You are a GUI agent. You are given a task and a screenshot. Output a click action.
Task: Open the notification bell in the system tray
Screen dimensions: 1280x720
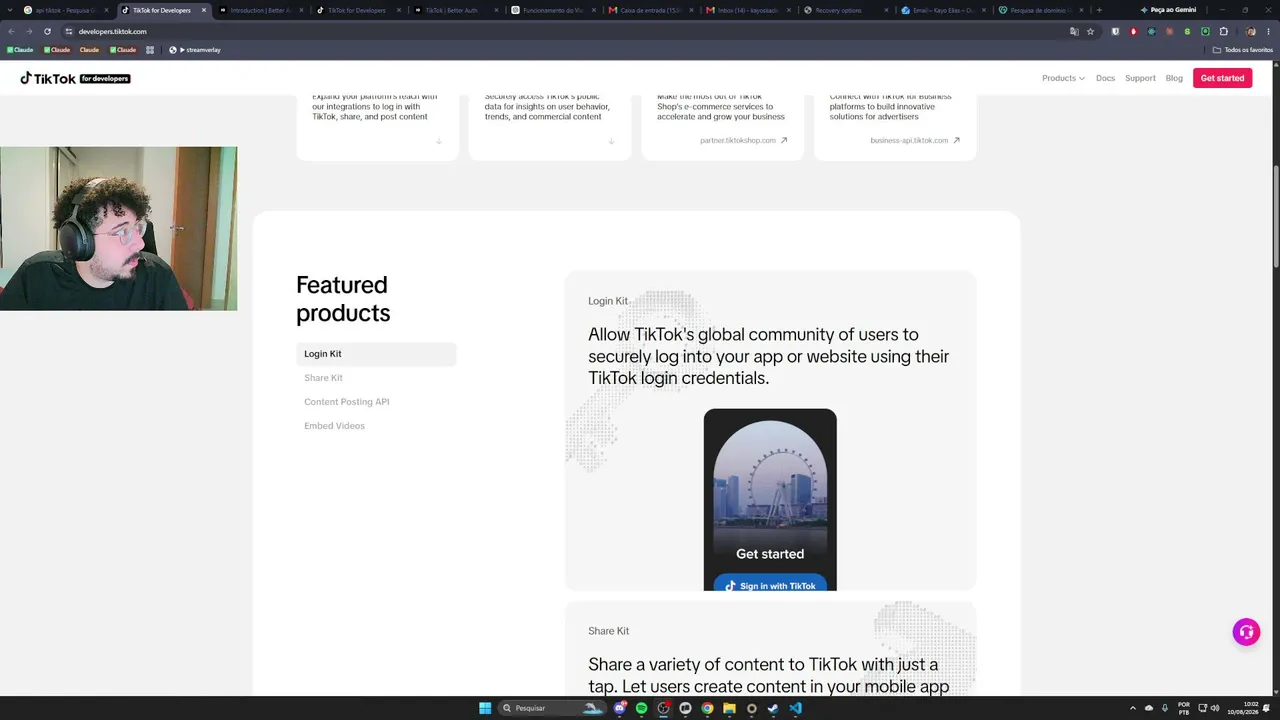coord(1266,708)
